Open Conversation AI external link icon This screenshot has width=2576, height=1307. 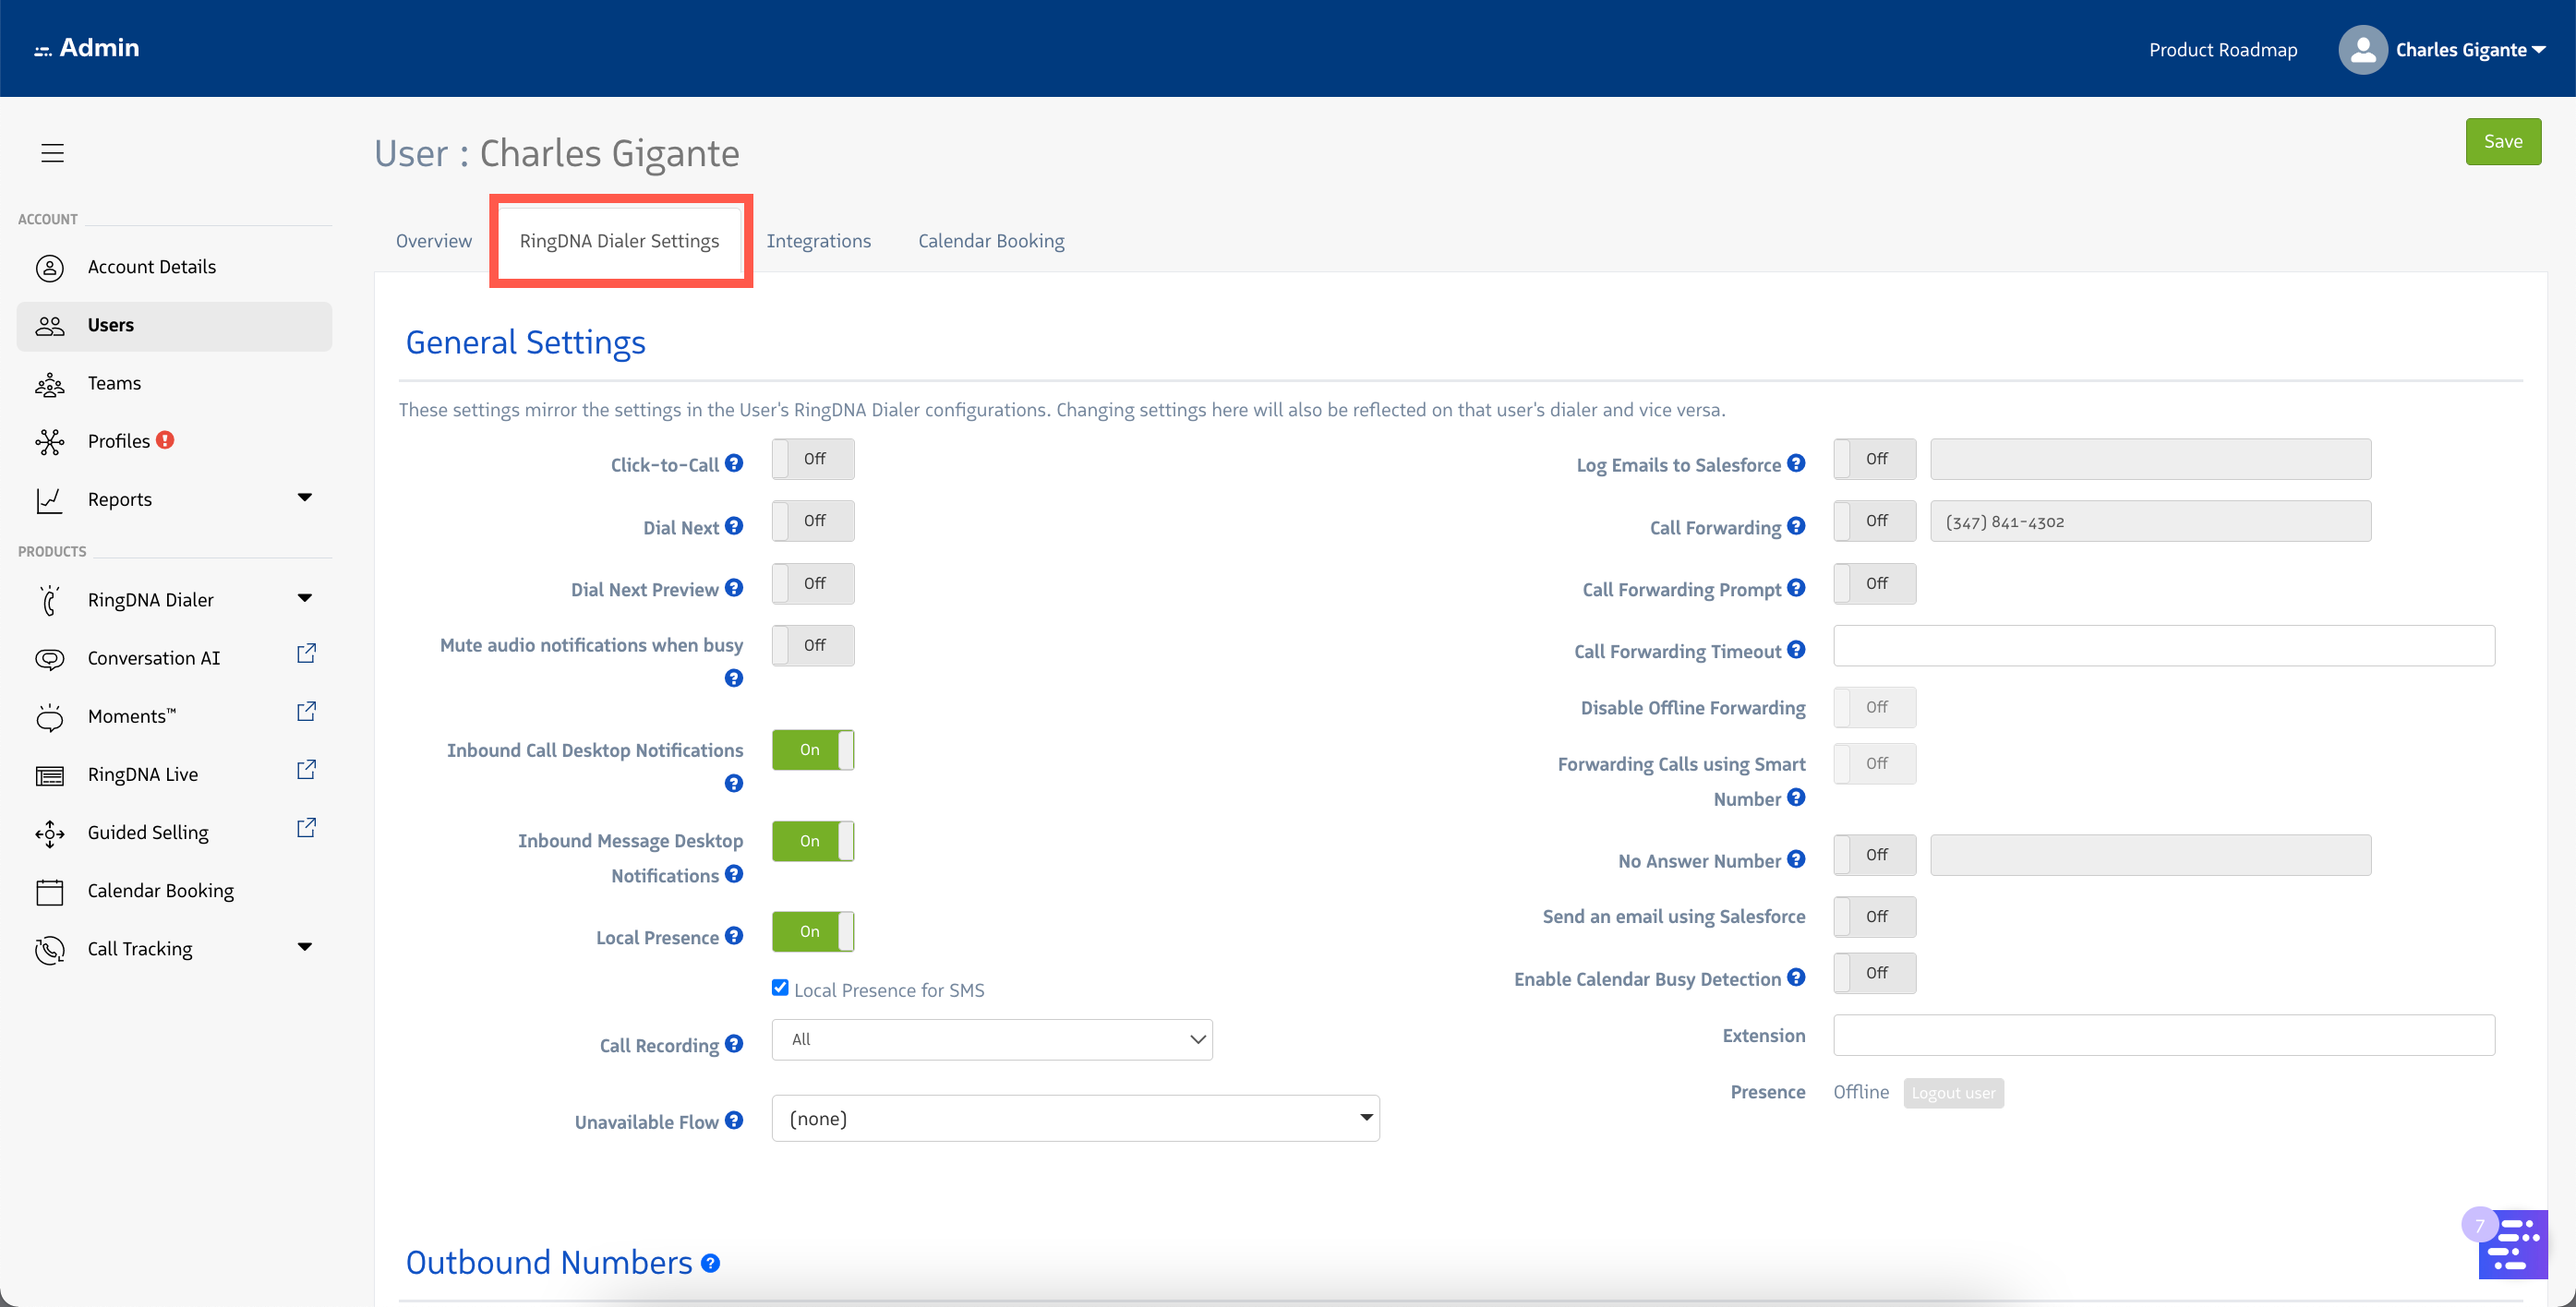(306, 654)
